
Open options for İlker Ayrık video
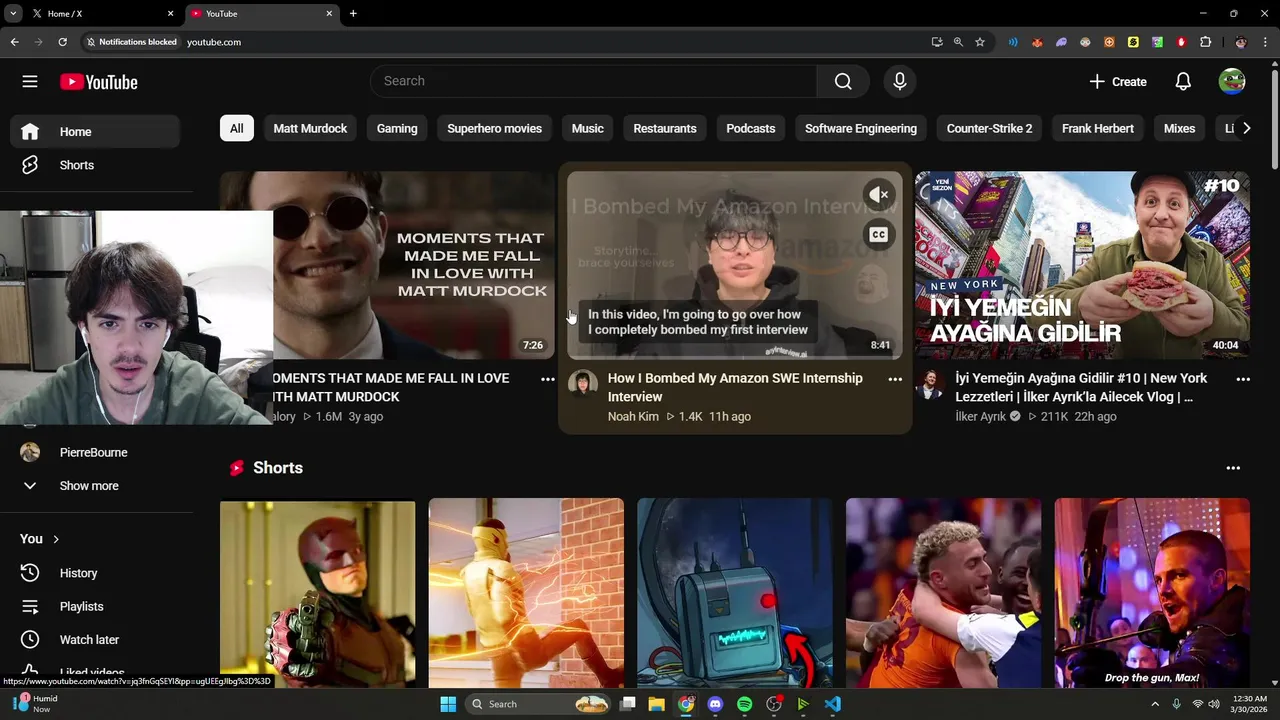point(1243,380)
